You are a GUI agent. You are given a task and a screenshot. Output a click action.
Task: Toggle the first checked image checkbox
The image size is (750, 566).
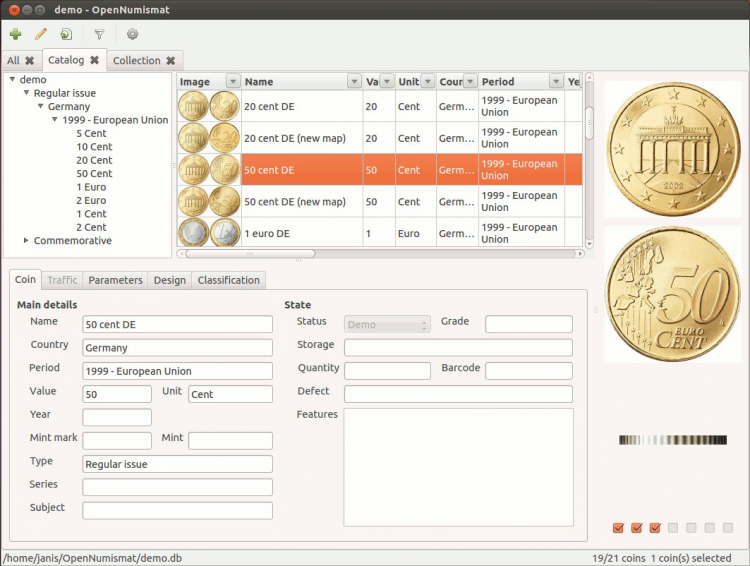pos(618,528)
